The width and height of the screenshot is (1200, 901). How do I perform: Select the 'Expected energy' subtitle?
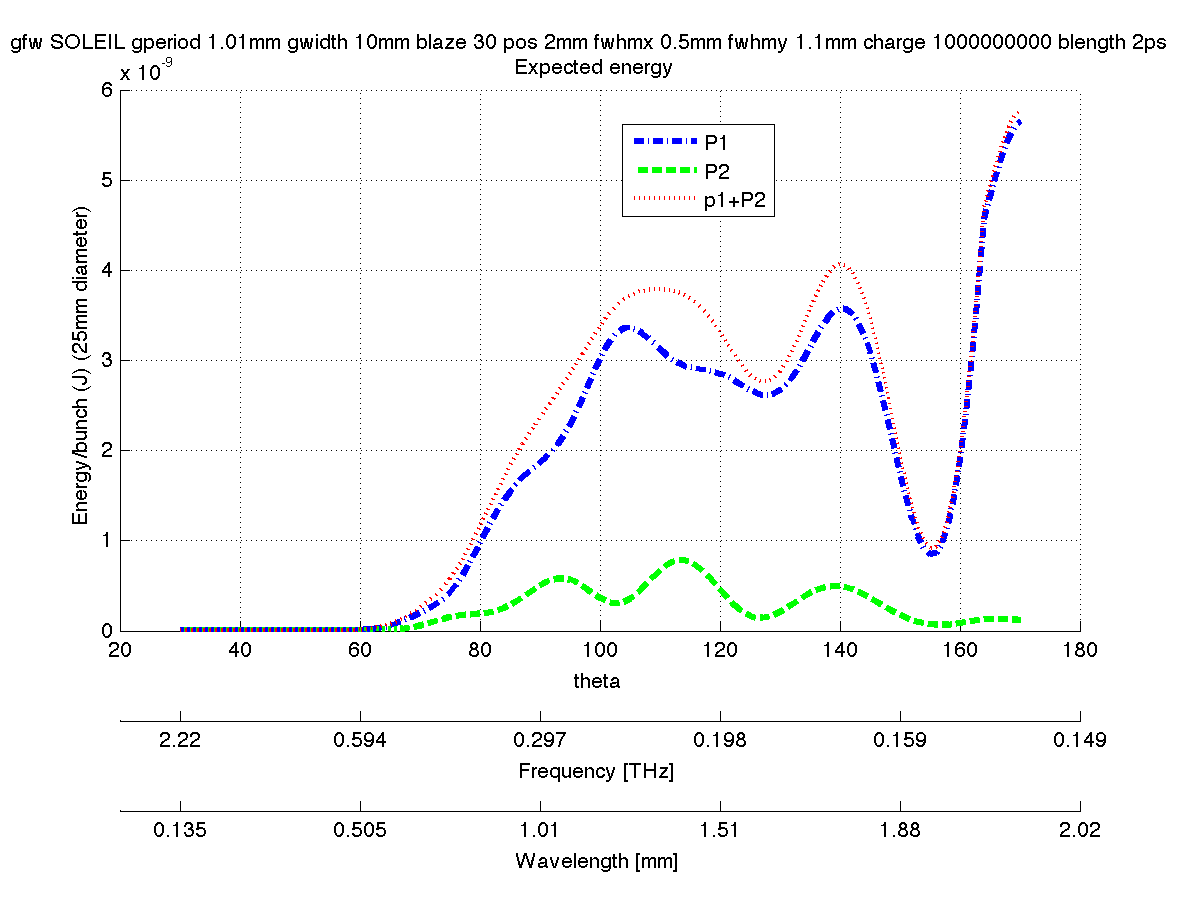click(592, 68)
